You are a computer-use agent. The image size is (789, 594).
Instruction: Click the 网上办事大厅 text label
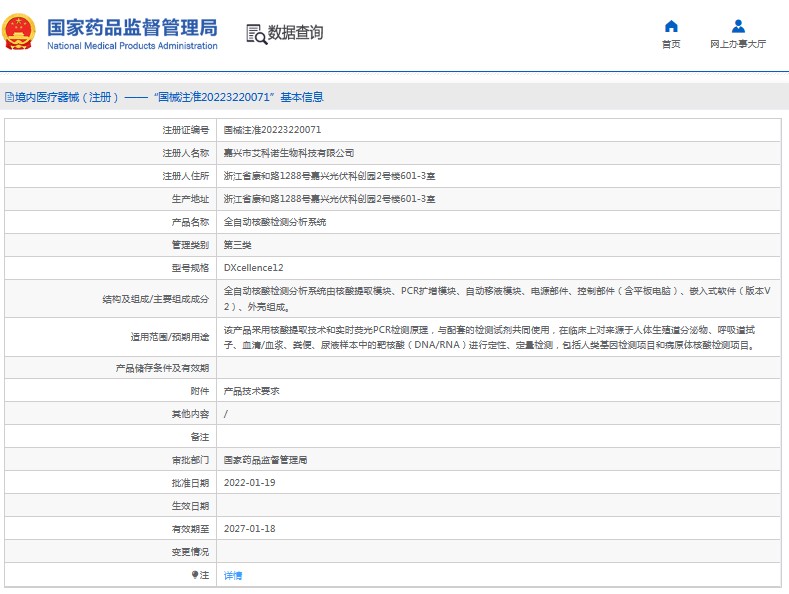738,44
